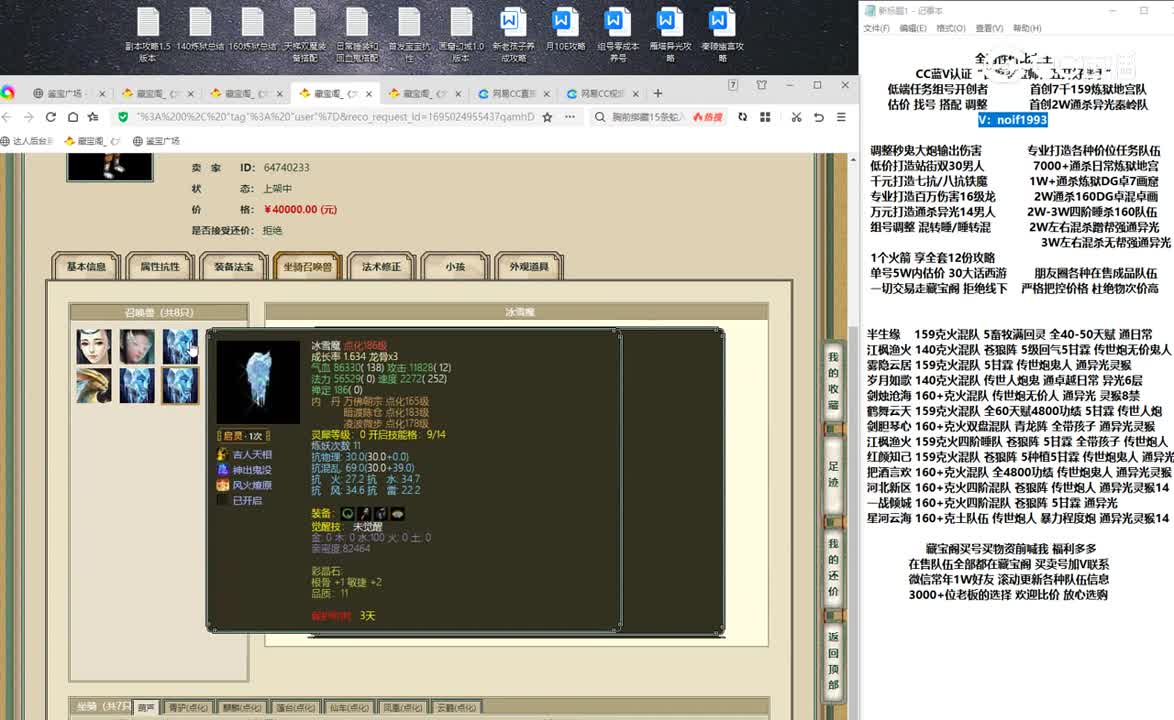Viewport: 1174px width, 720px height.
Task: Open 我的还价 side button
Action: coord(833,567)
